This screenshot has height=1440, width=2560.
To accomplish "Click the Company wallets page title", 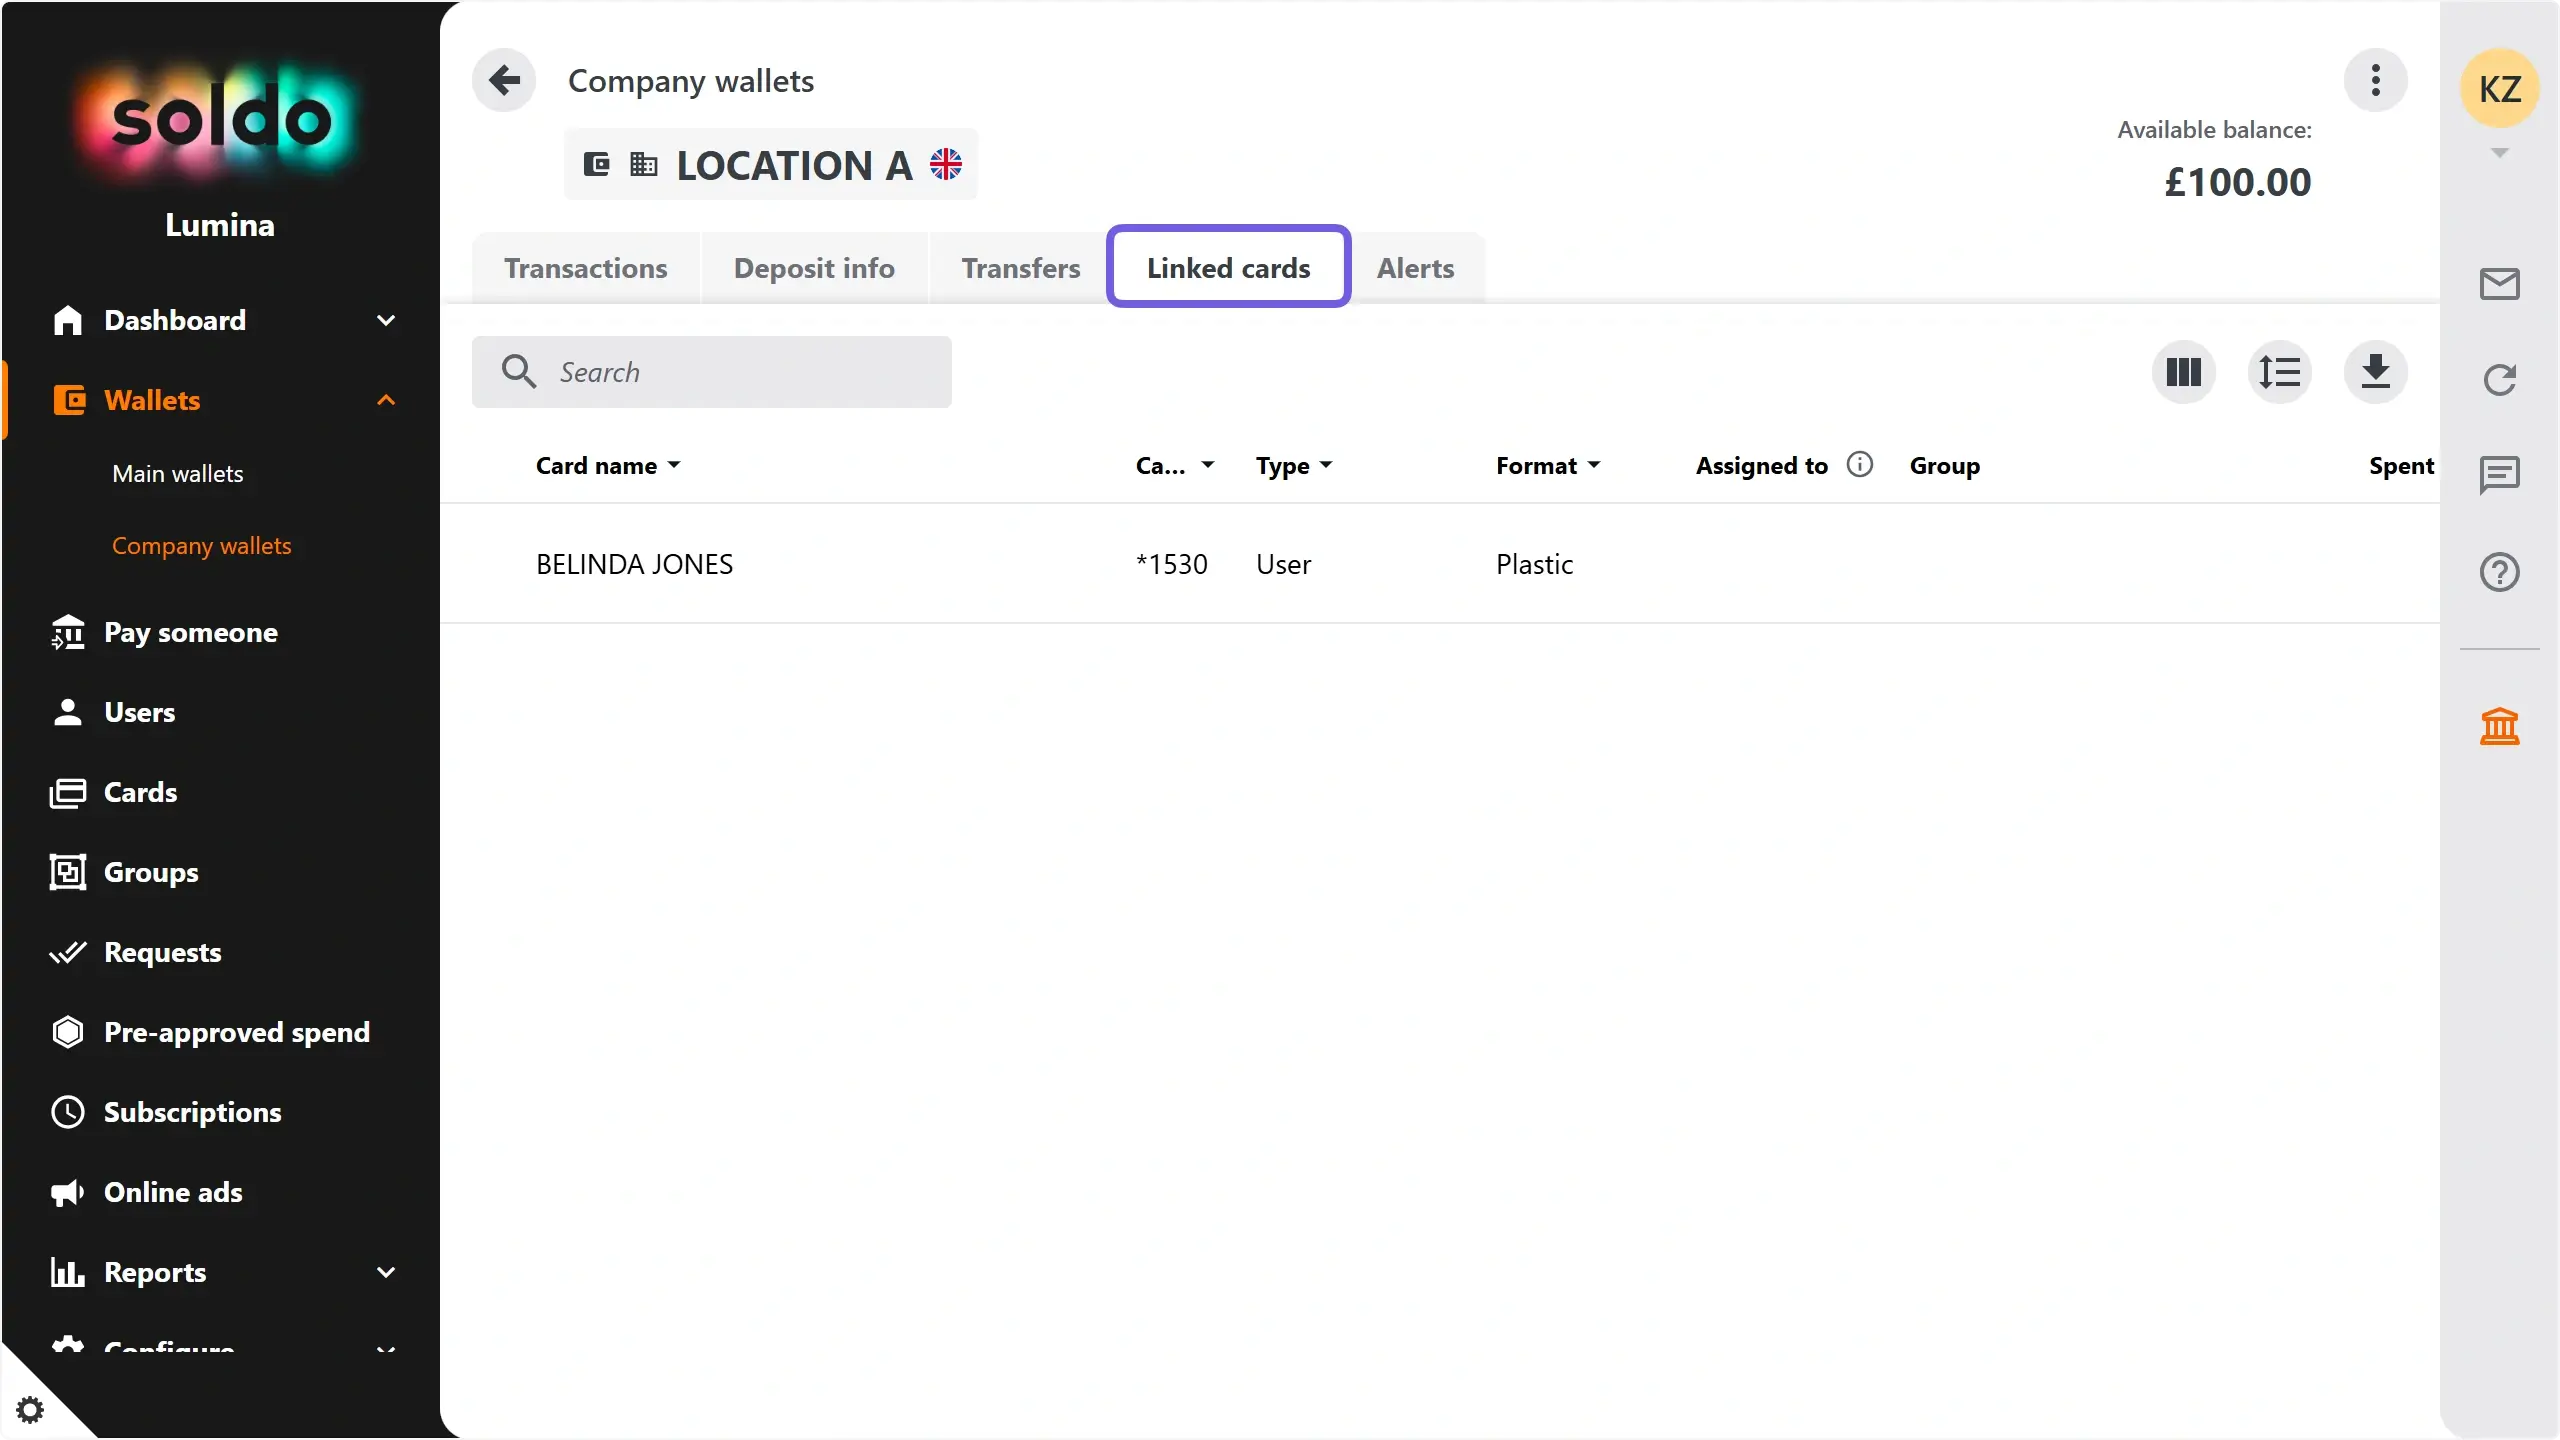I will tap(690, 80).
